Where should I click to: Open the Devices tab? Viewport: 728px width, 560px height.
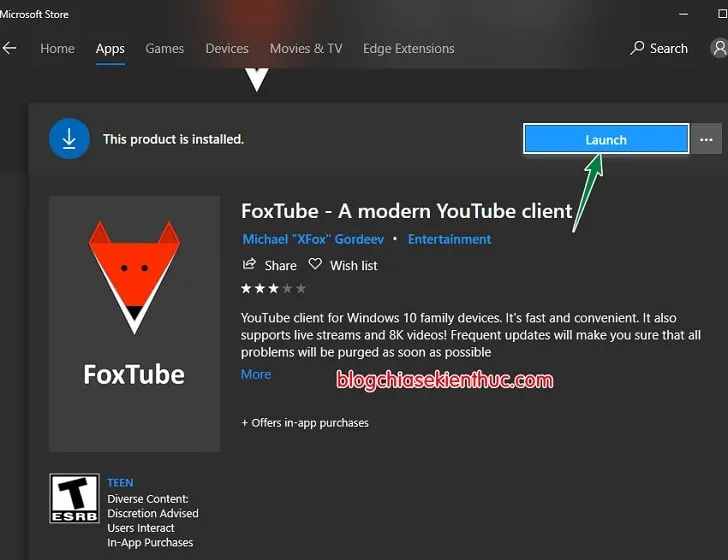pyautogui.click(x=227, y=48)
